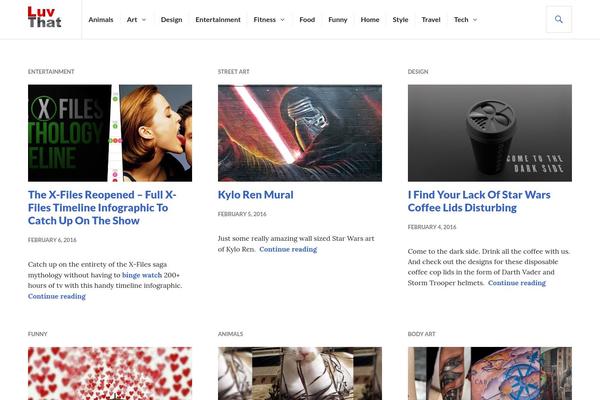600x400 pixels.
Task: Expand the Fitness menu chevron
Action: tap(282, 20)
